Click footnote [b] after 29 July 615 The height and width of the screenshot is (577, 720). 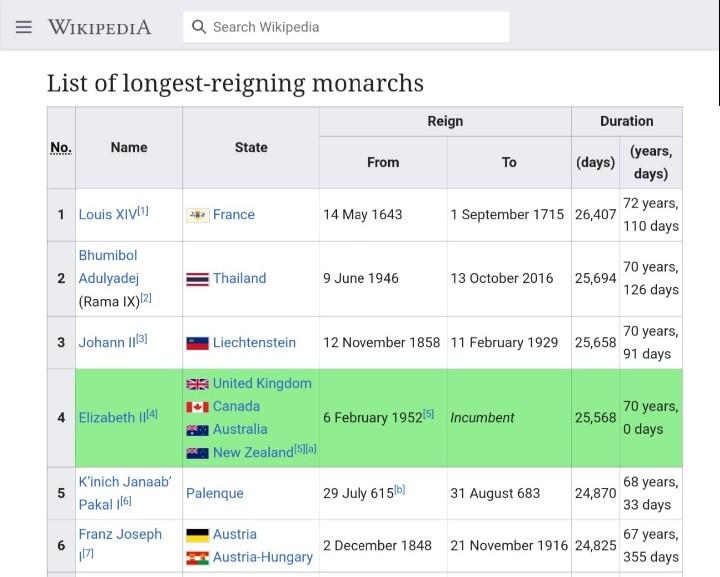(x=399, y=489)
